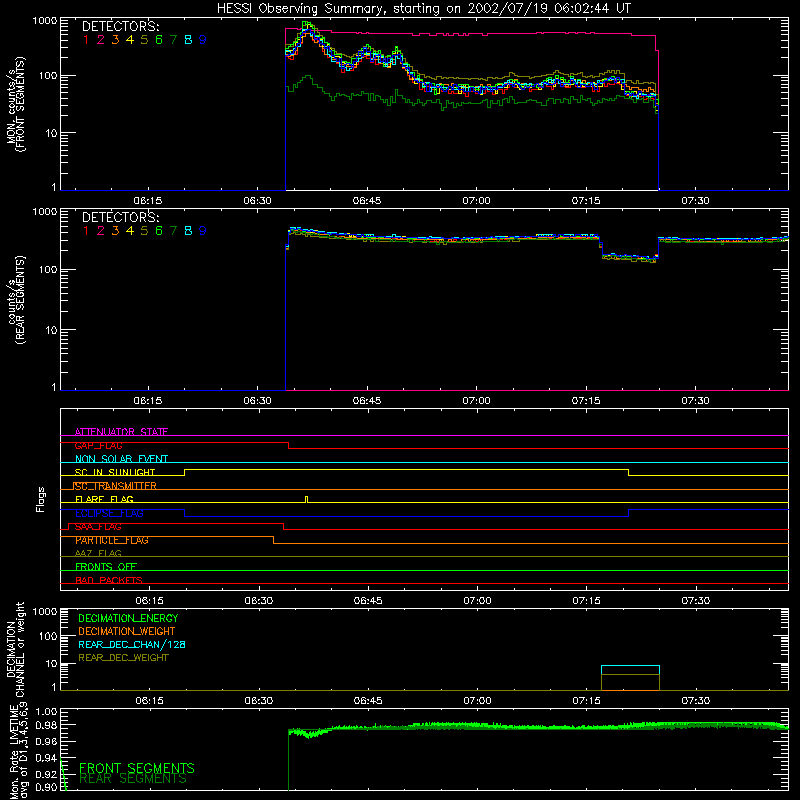800x800 pixels.
Task: Click the FRONT SEGMENTS counts/s axis title
Action: [x=16, y=105]
